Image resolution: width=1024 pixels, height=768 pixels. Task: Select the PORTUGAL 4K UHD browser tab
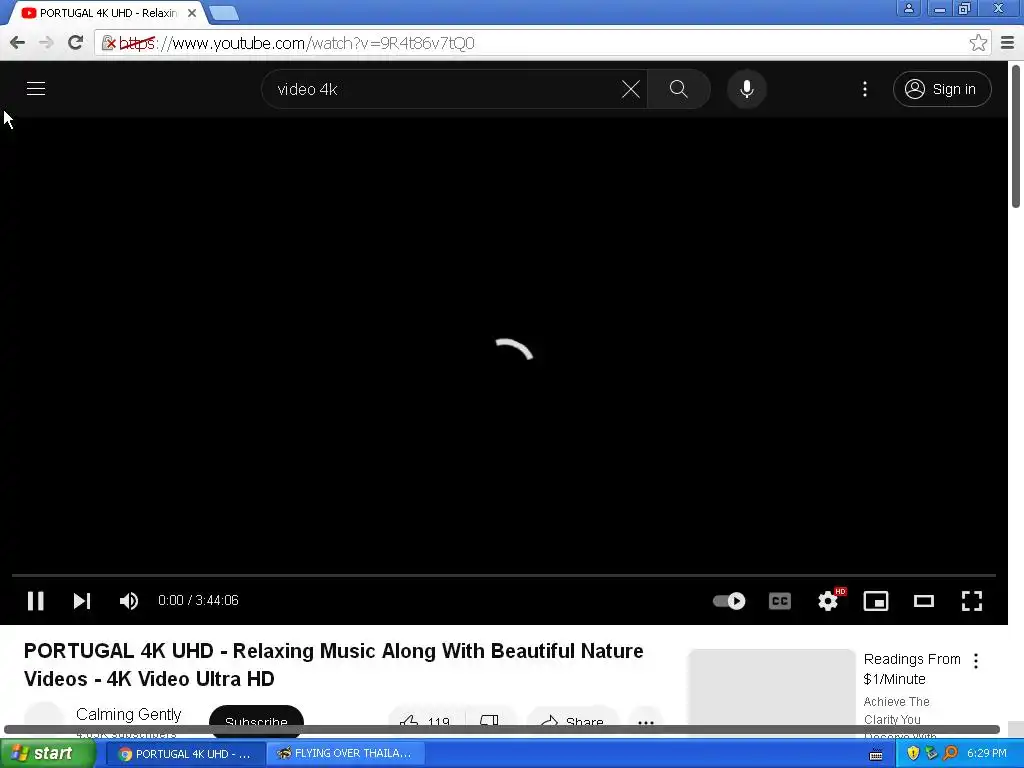point(108,13)
